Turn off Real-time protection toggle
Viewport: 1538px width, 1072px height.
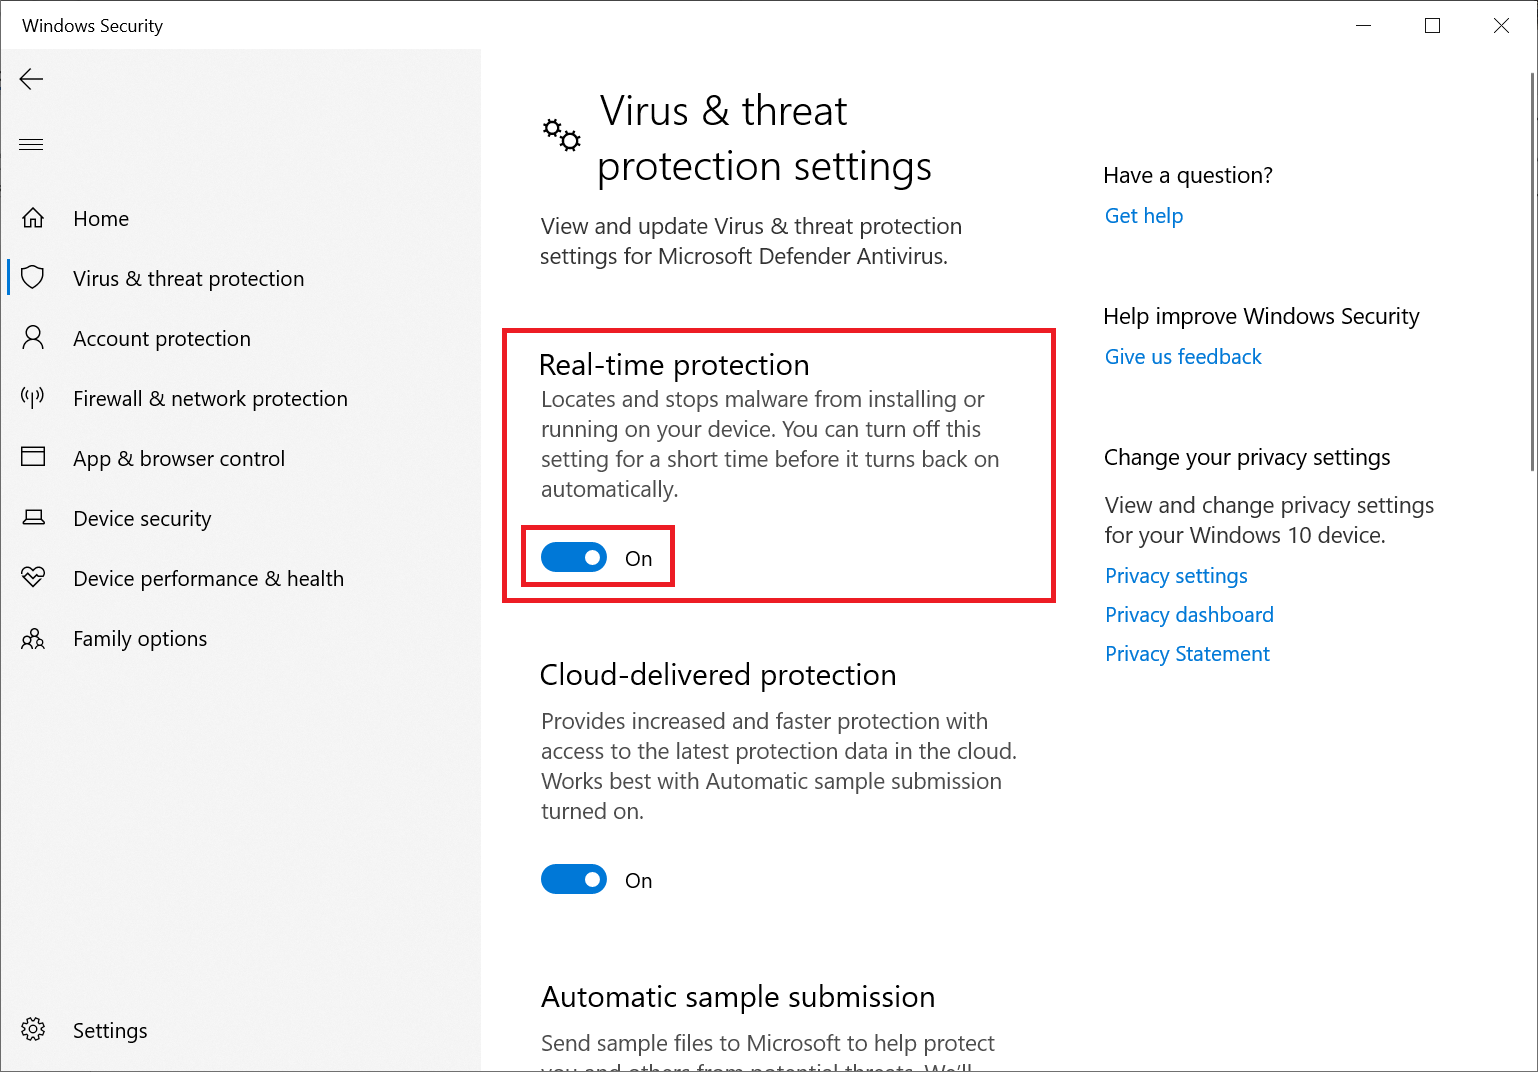[x=574, y=558]
